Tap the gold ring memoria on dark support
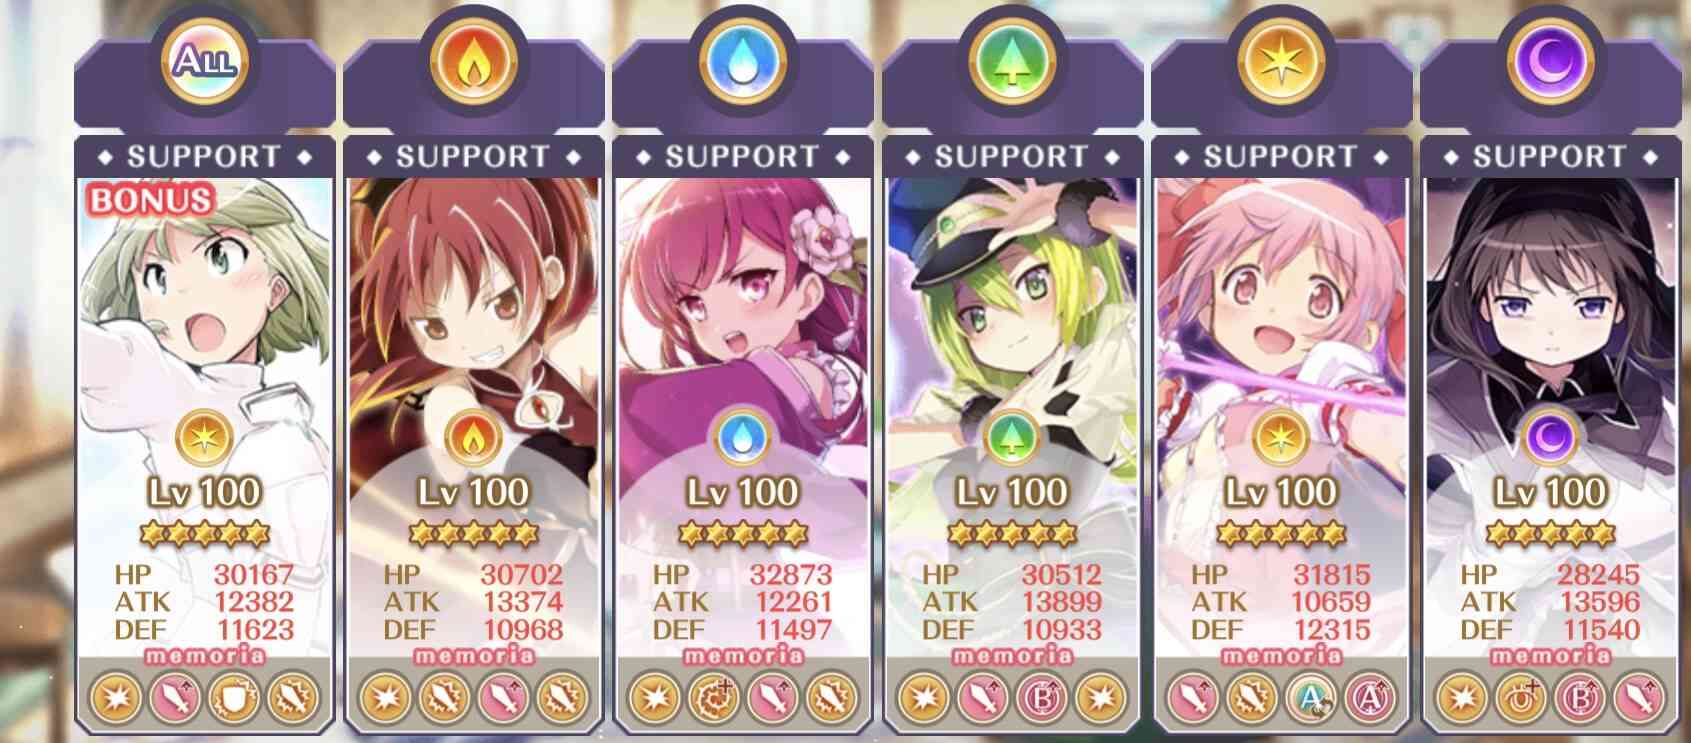The height and width of the screenshot is (743, 1691). 1522,697
